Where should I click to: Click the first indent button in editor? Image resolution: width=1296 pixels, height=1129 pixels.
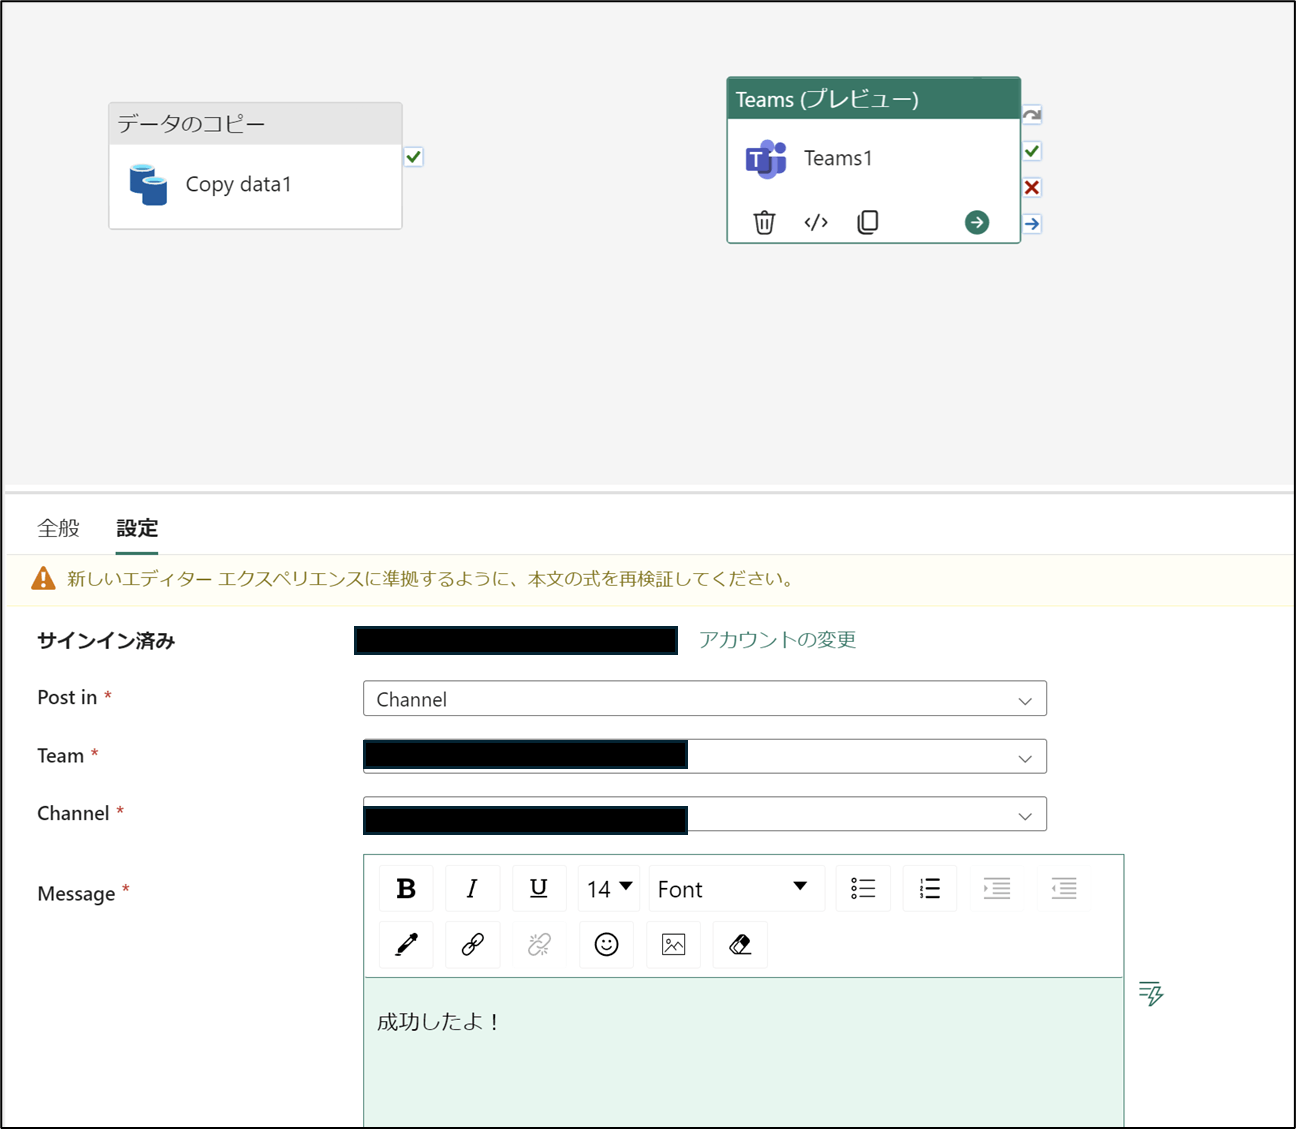[997, 888]
